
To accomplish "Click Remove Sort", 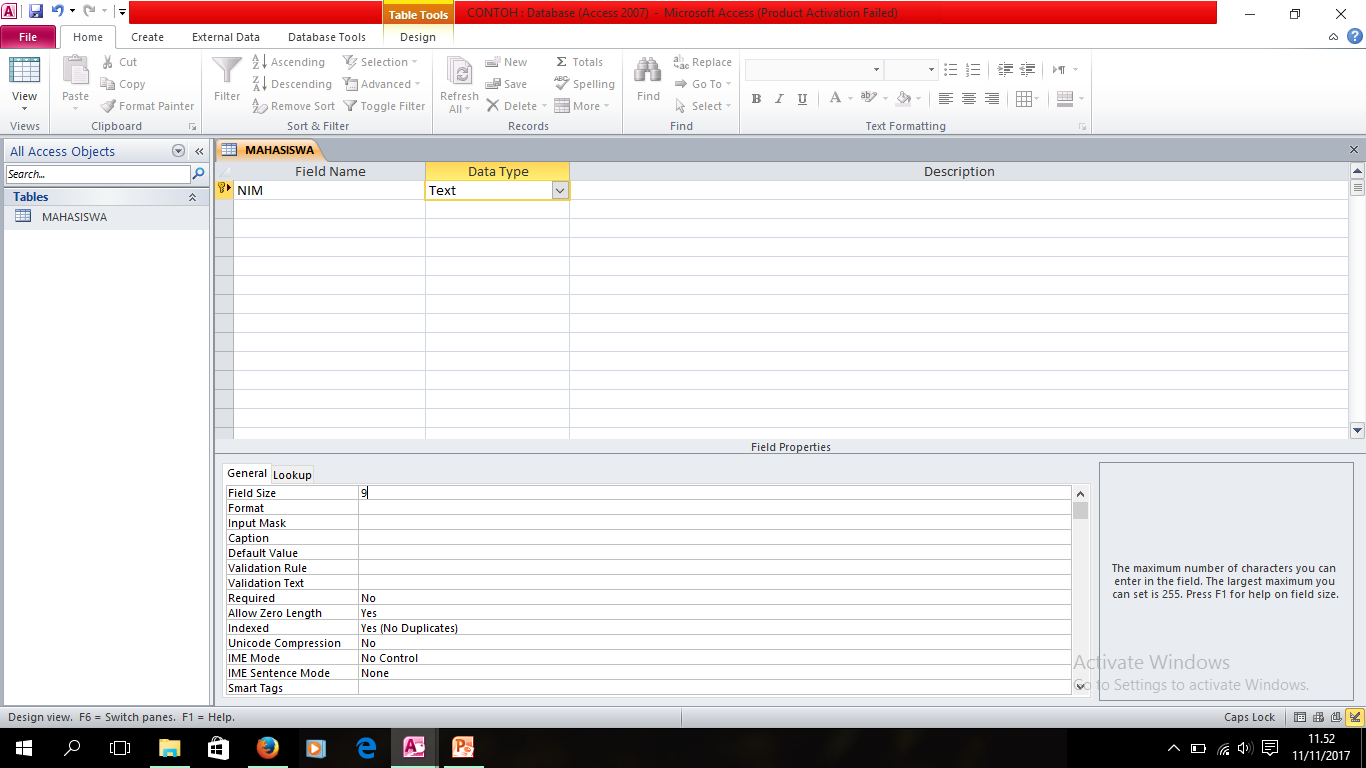I will point(294,106).
